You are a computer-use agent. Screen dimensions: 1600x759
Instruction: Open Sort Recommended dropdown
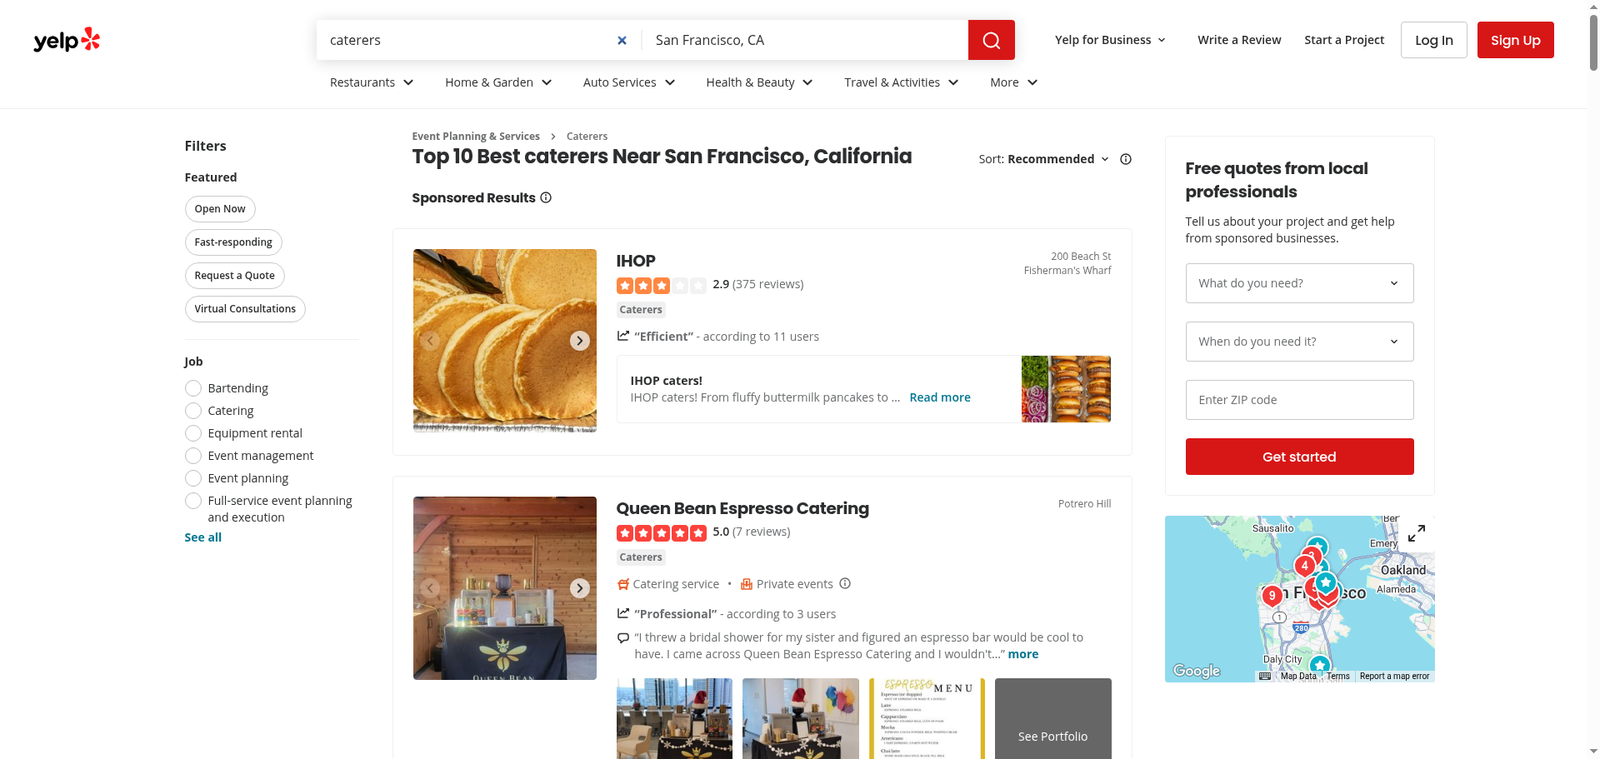coord(1044,159)
